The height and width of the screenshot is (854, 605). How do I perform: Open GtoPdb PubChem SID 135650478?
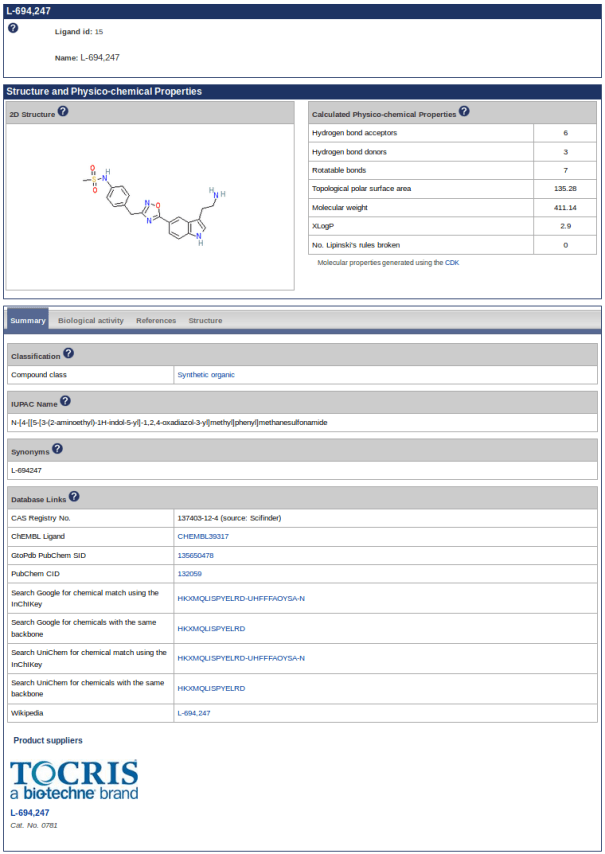[196, 555]
